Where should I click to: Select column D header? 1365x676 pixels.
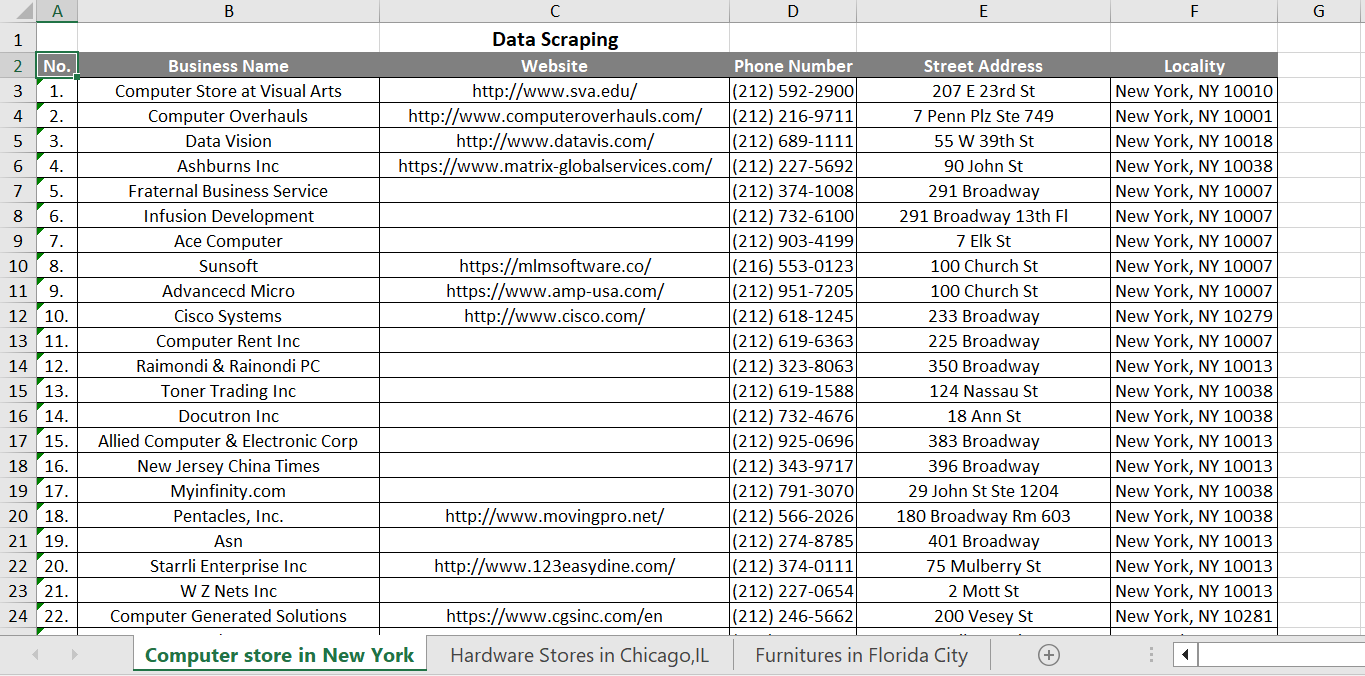tap(793, 11)
